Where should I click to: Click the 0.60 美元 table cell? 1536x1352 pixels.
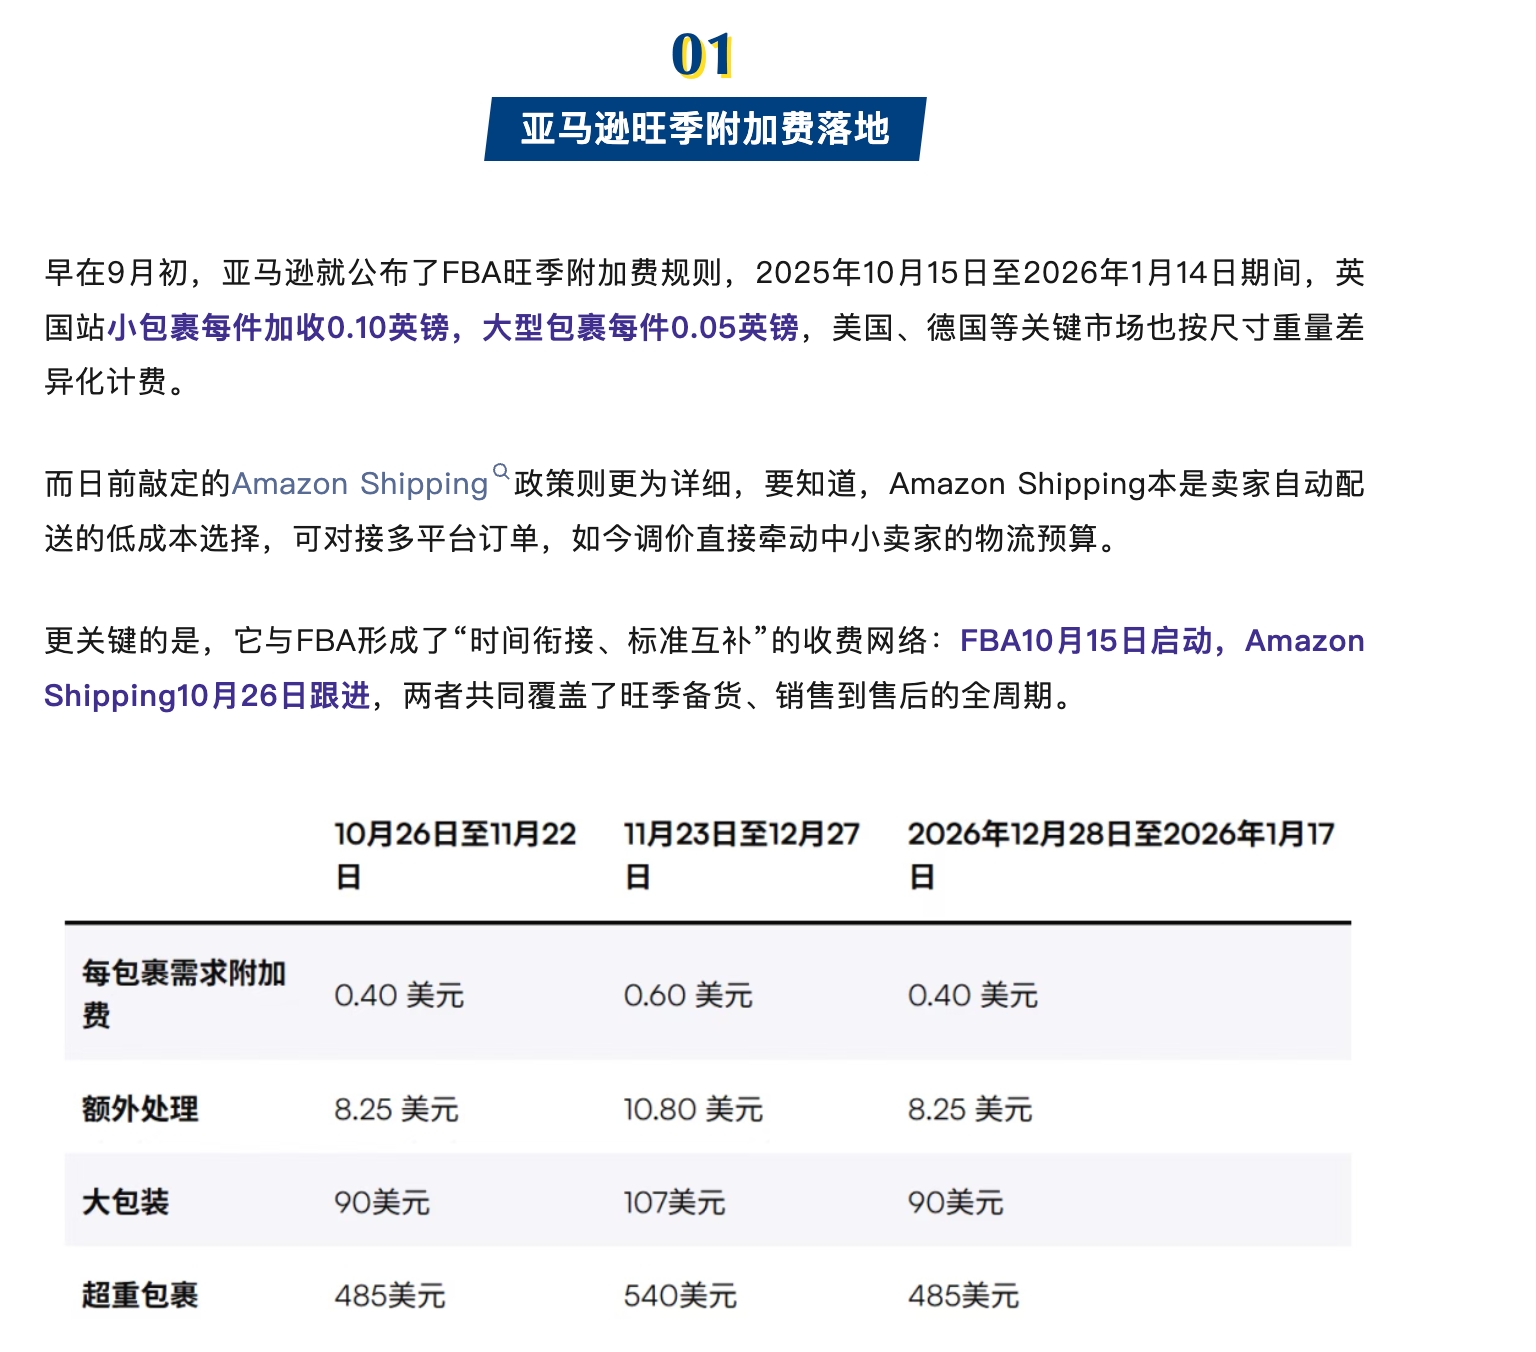tap(688, 996)
